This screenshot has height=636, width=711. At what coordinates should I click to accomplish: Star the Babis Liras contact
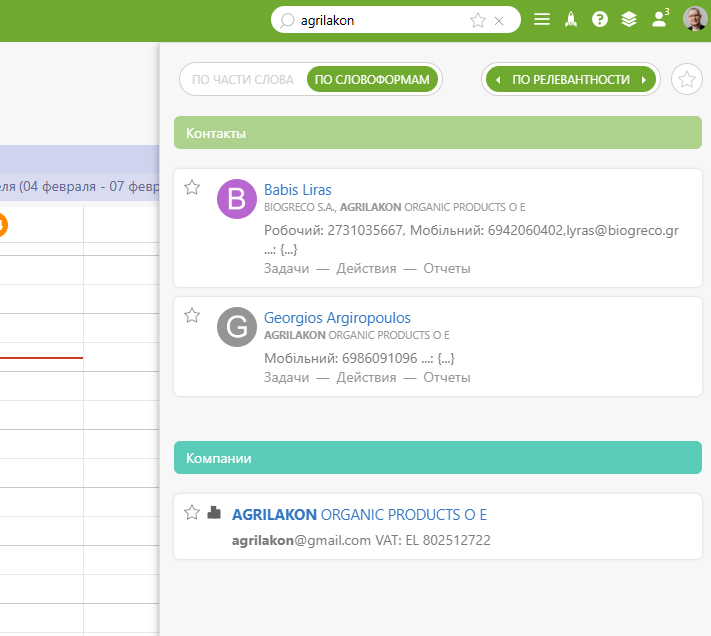192,187
